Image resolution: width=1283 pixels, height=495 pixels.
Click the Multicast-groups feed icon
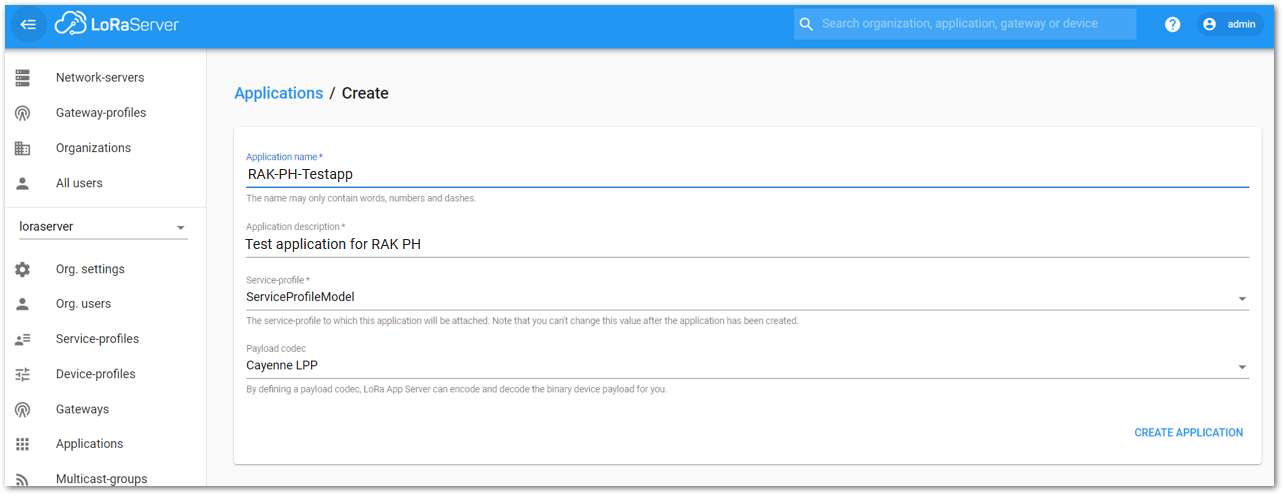23,479
